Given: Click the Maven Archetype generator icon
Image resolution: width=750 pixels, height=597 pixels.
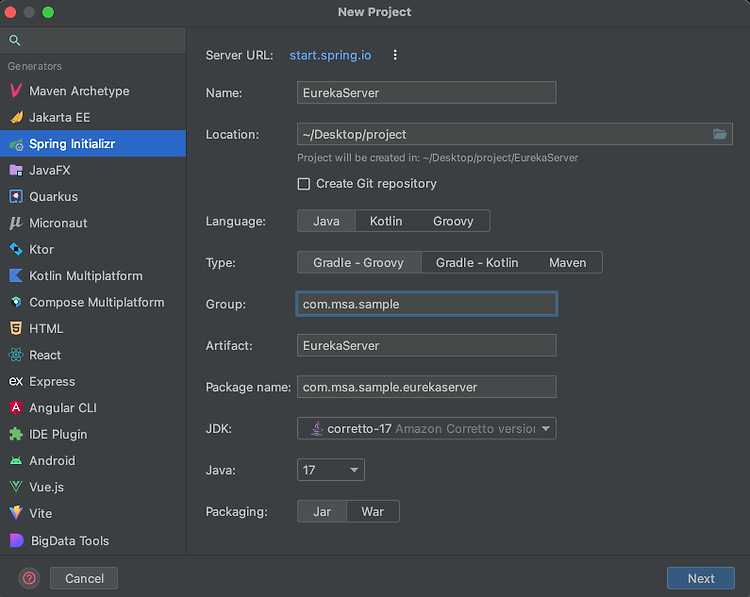Looking at the screenshot, I should pos(16,91).
